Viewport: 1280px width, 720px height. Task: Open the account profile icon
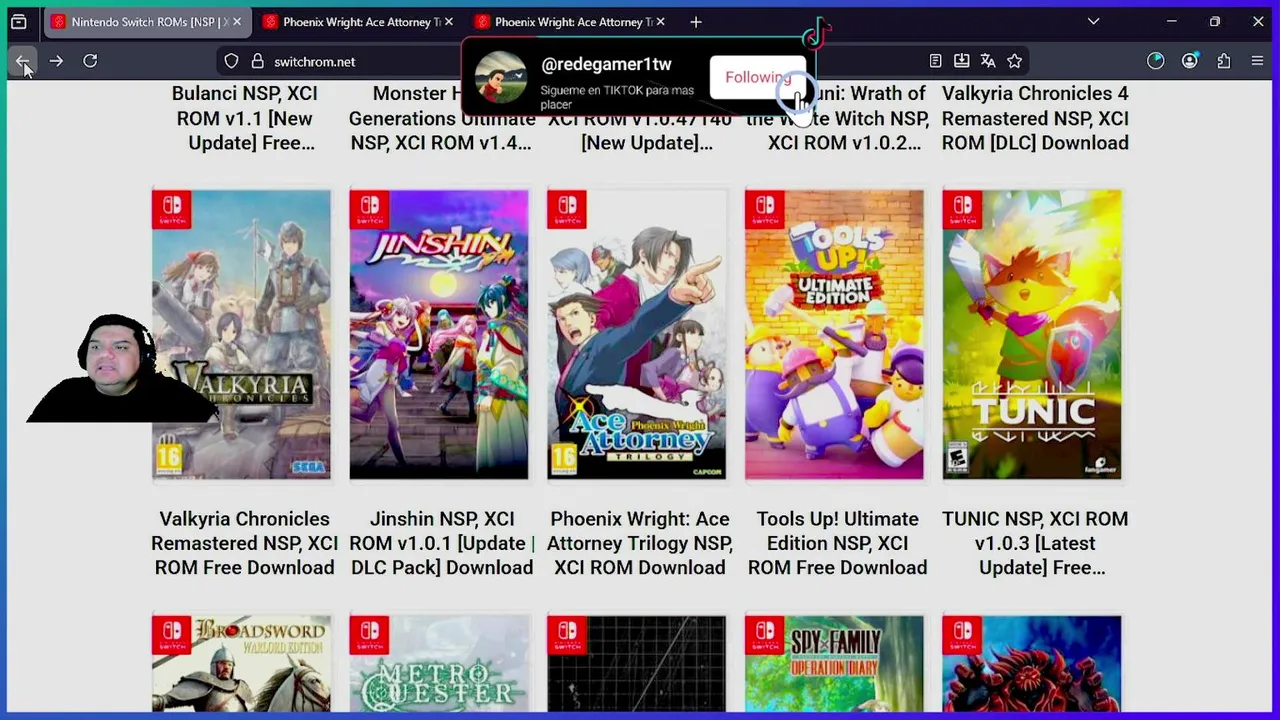(x=1189, y=62)
